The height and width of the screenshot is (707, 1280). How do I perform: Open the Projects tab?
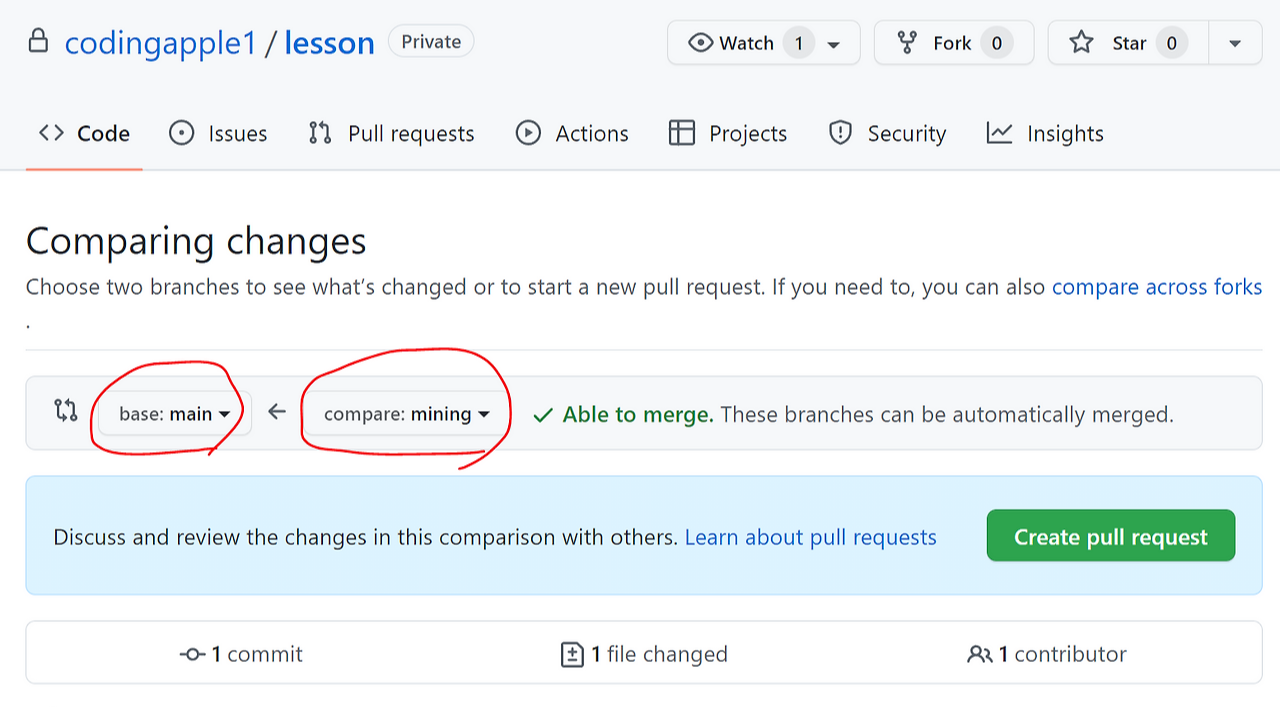(x=728, y=134)
